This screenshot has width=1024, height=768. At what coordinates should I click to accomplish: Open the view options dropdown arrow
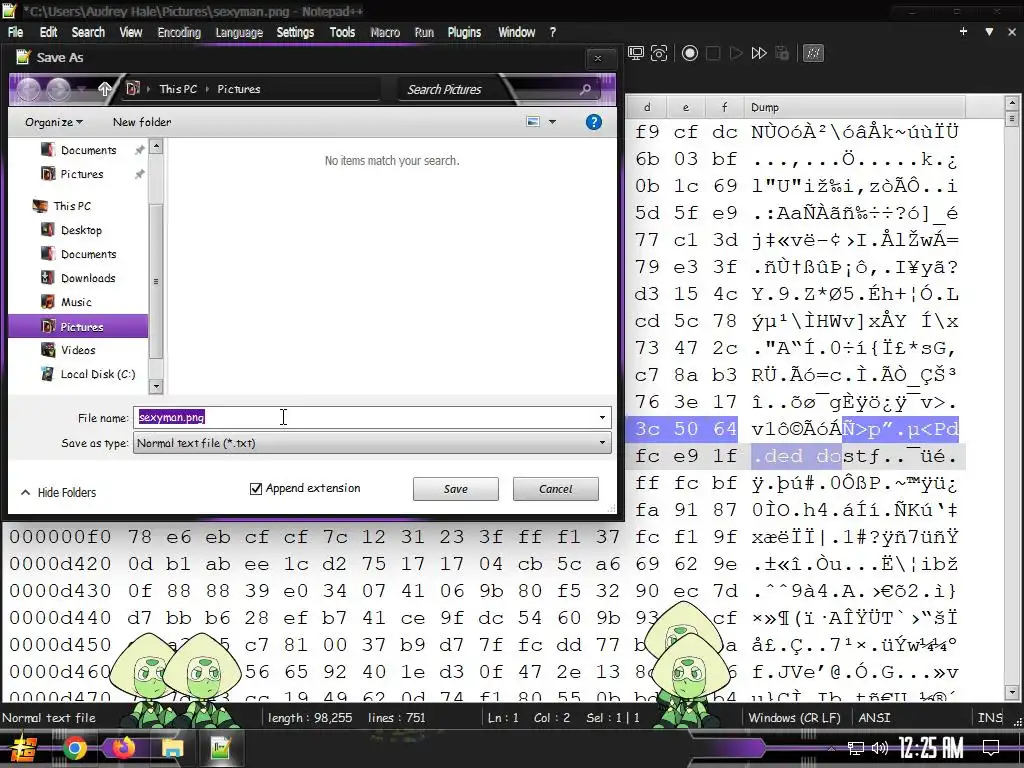tap(552, 122)
